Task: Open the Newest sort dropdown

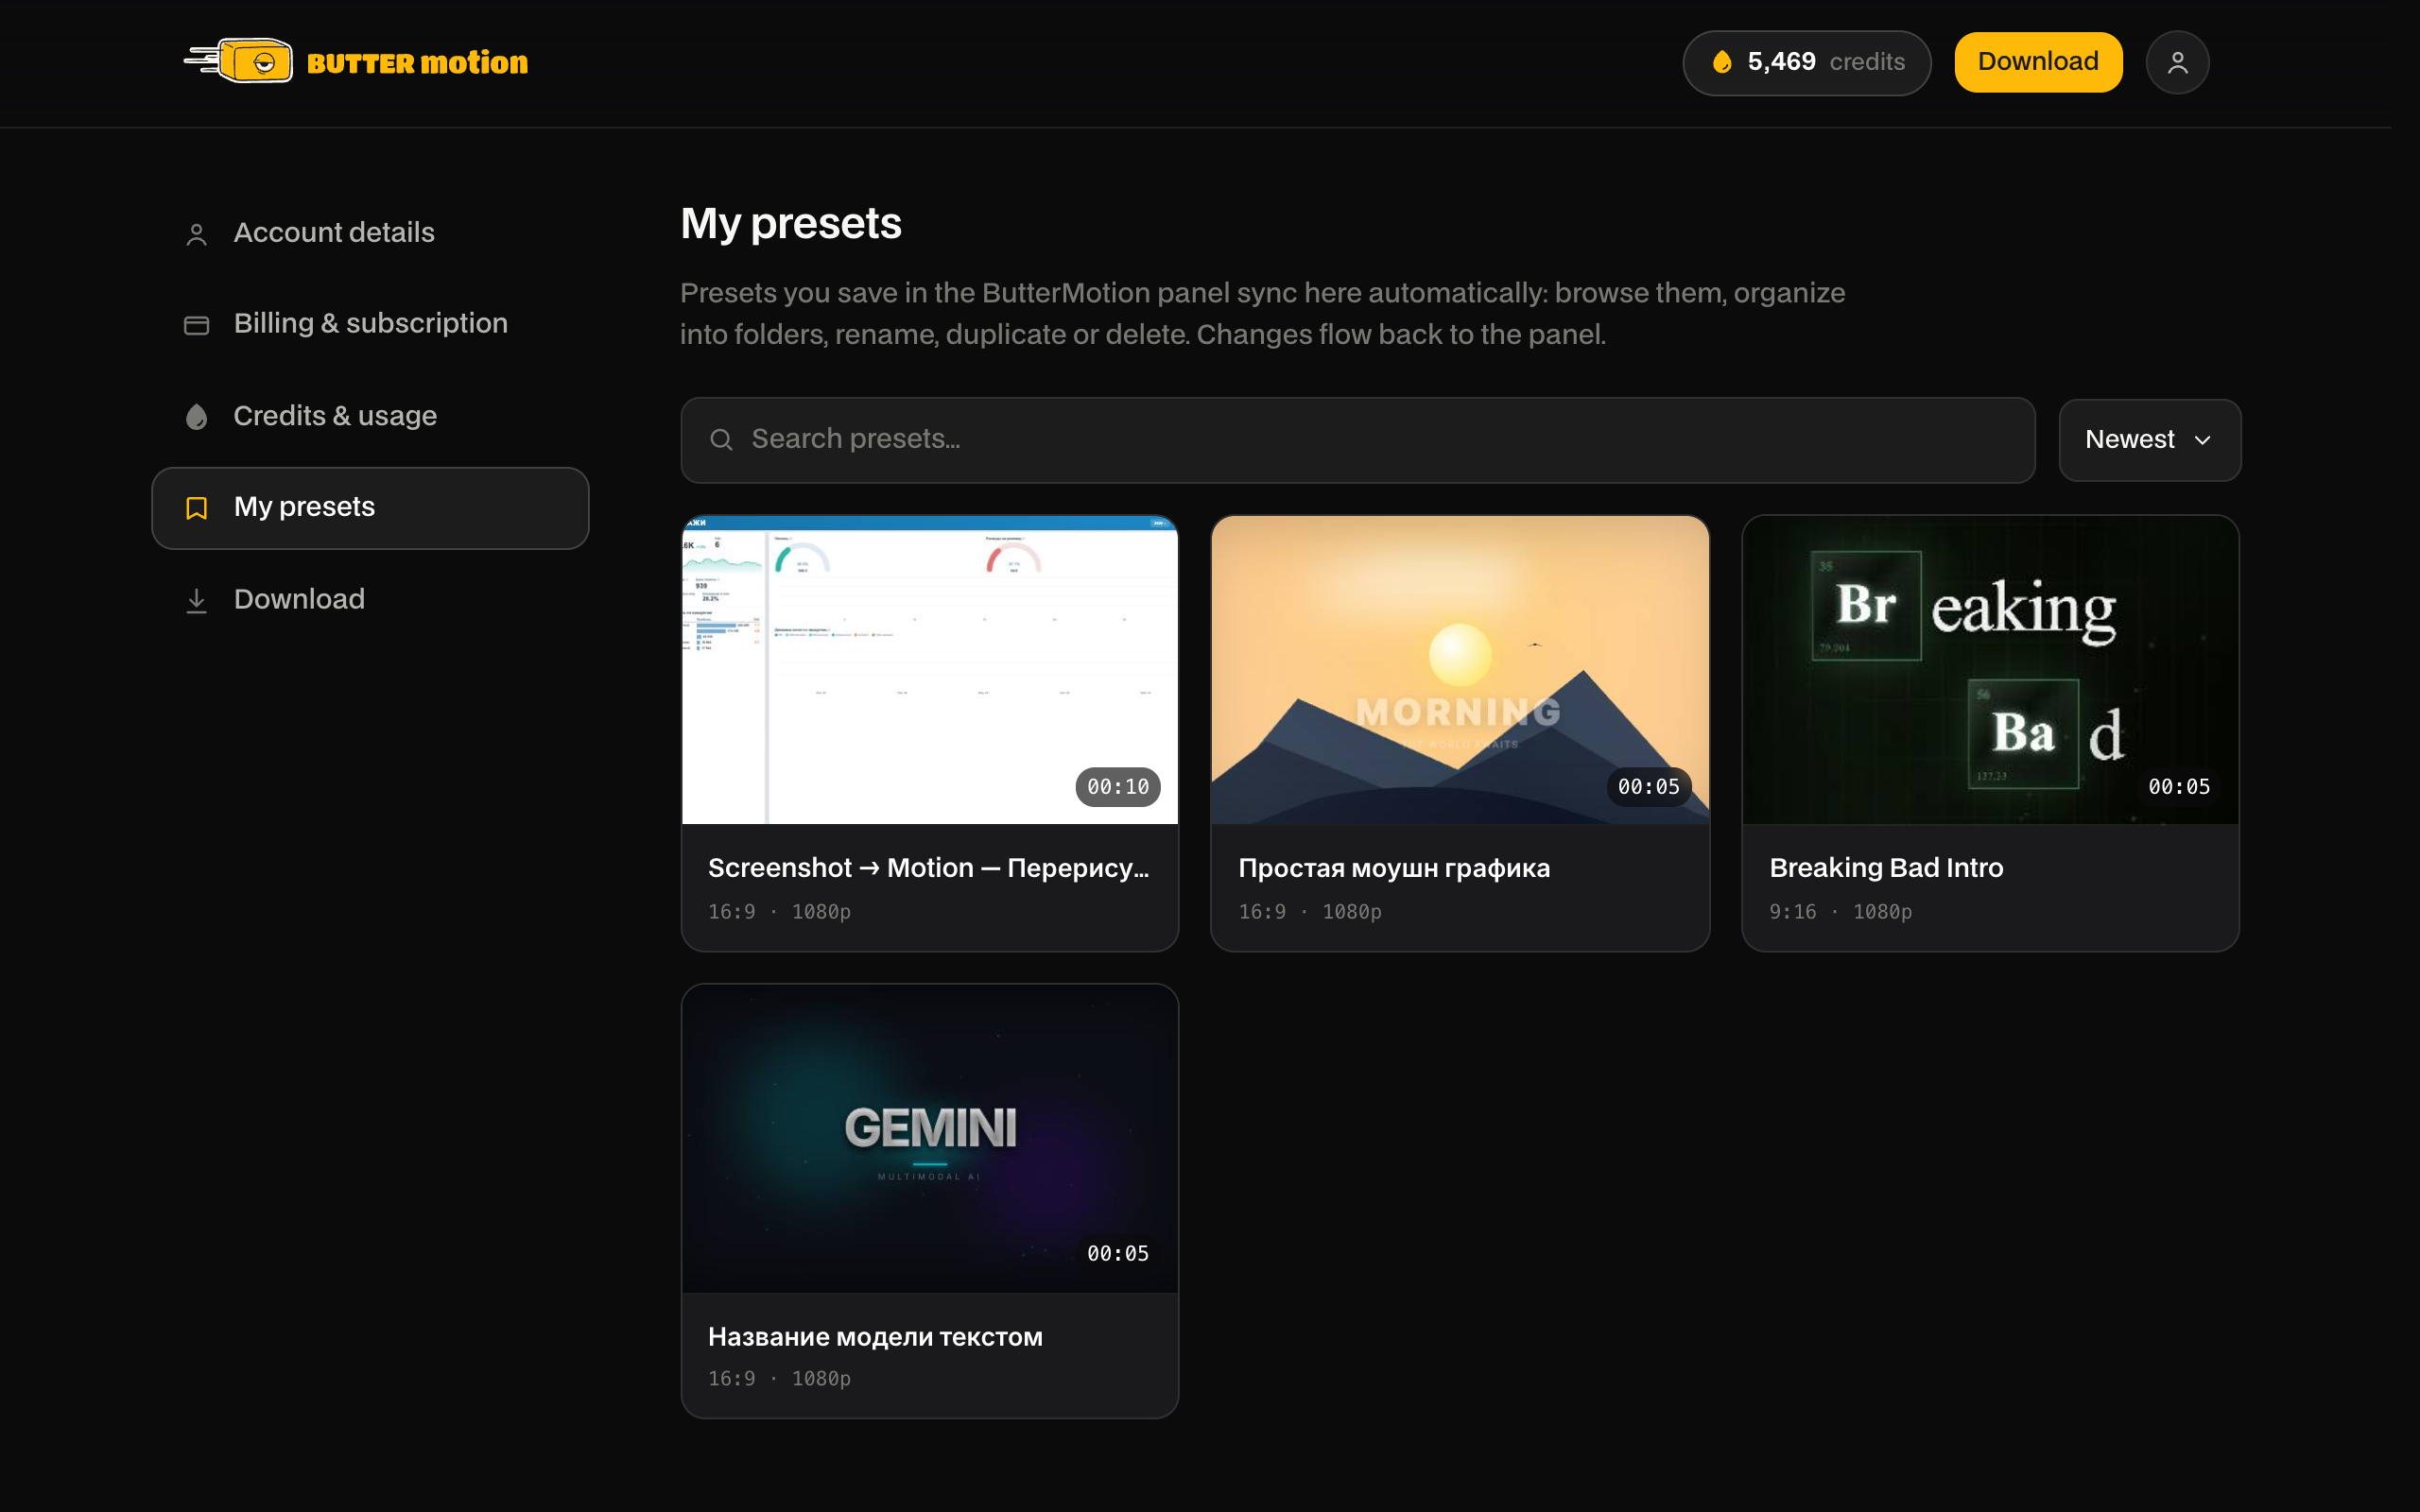Action: pos(2150,440)
